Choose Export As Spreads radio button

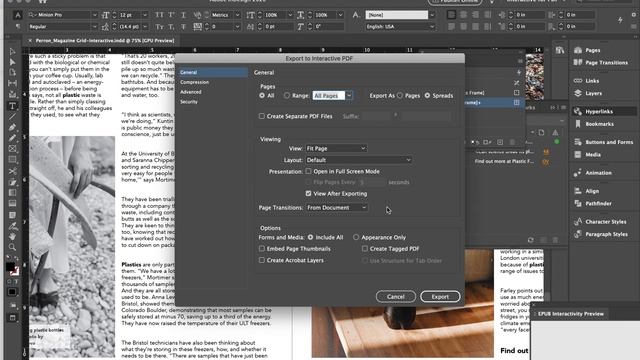pyautogui.click(x=427, y=96)
